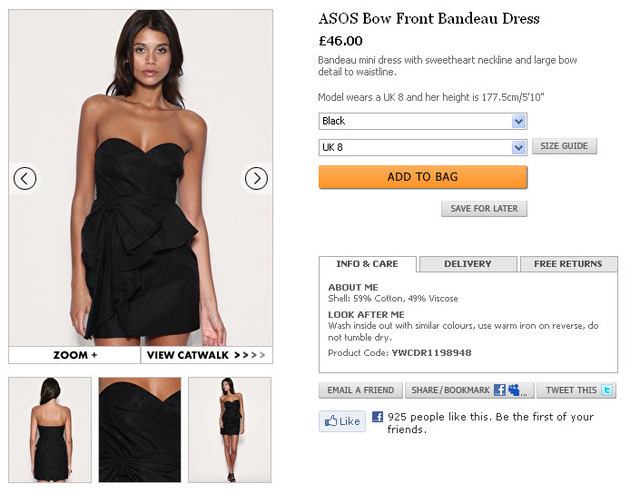
Task: Click the Twitter bird icon
Action: (x=607, y=390)
